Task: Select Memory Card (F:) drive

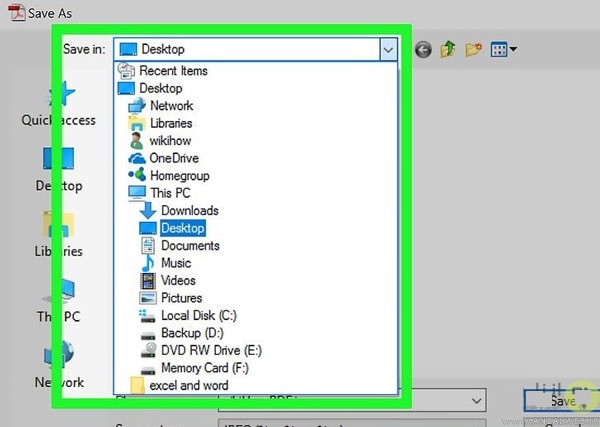Action: point(204,368)
